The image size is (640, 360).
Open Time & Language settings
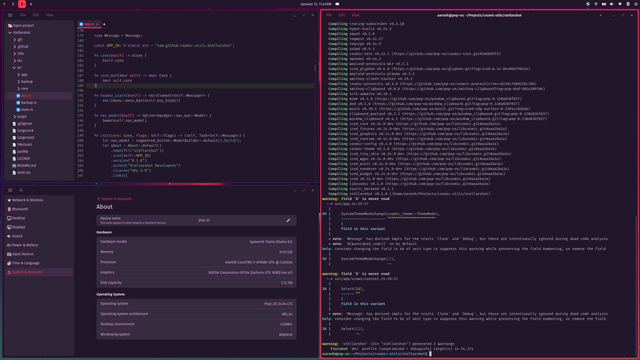[x=39, y=263]
